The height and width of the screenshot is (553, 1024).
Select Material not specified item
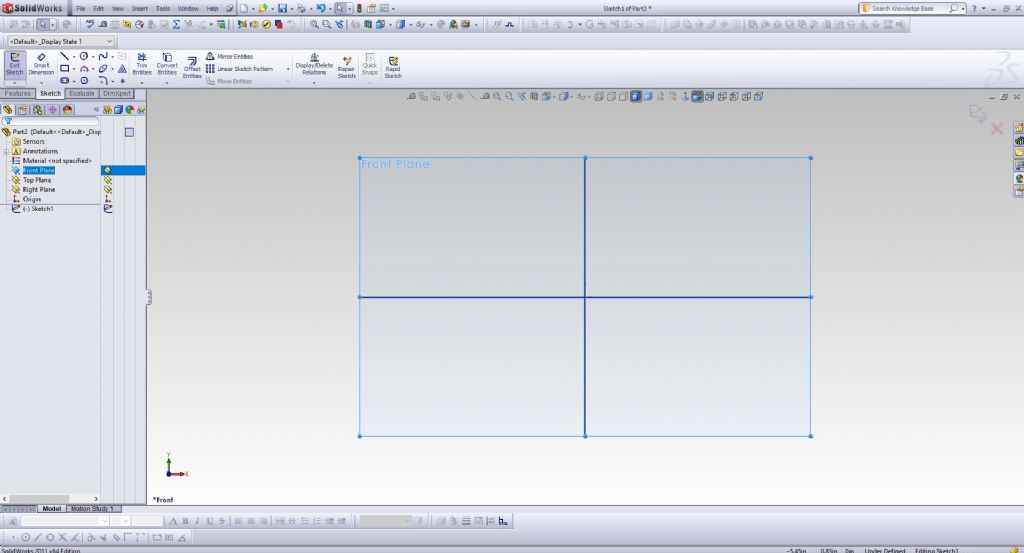point(57,161)
